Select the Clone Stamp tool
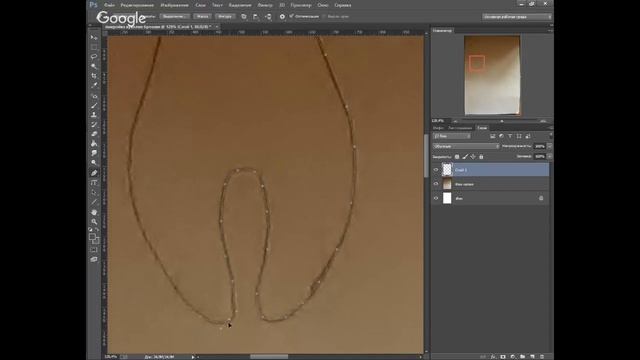The width and height of the screenshot is (640, 360). pos(94,115)
